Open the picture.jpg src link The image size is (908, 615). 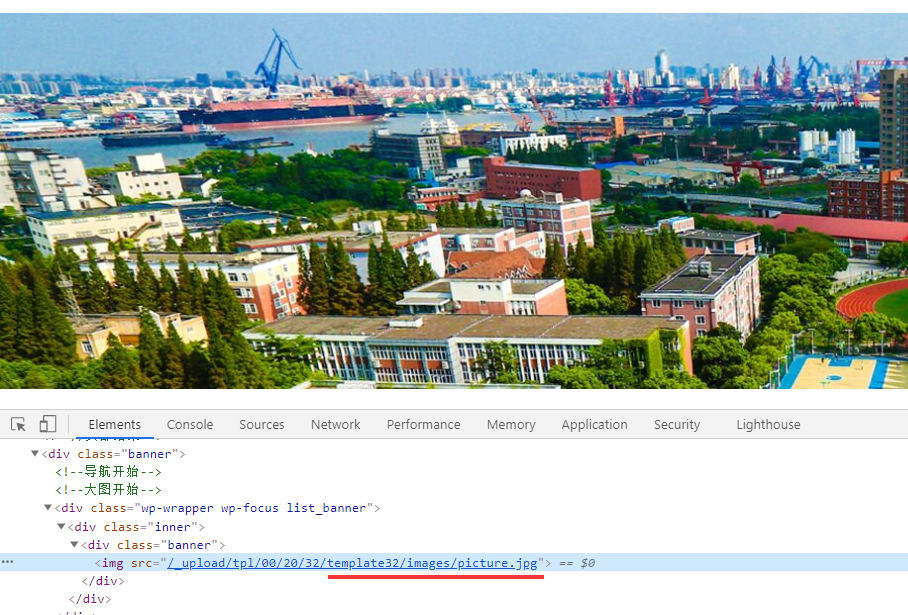pos(352,563)
